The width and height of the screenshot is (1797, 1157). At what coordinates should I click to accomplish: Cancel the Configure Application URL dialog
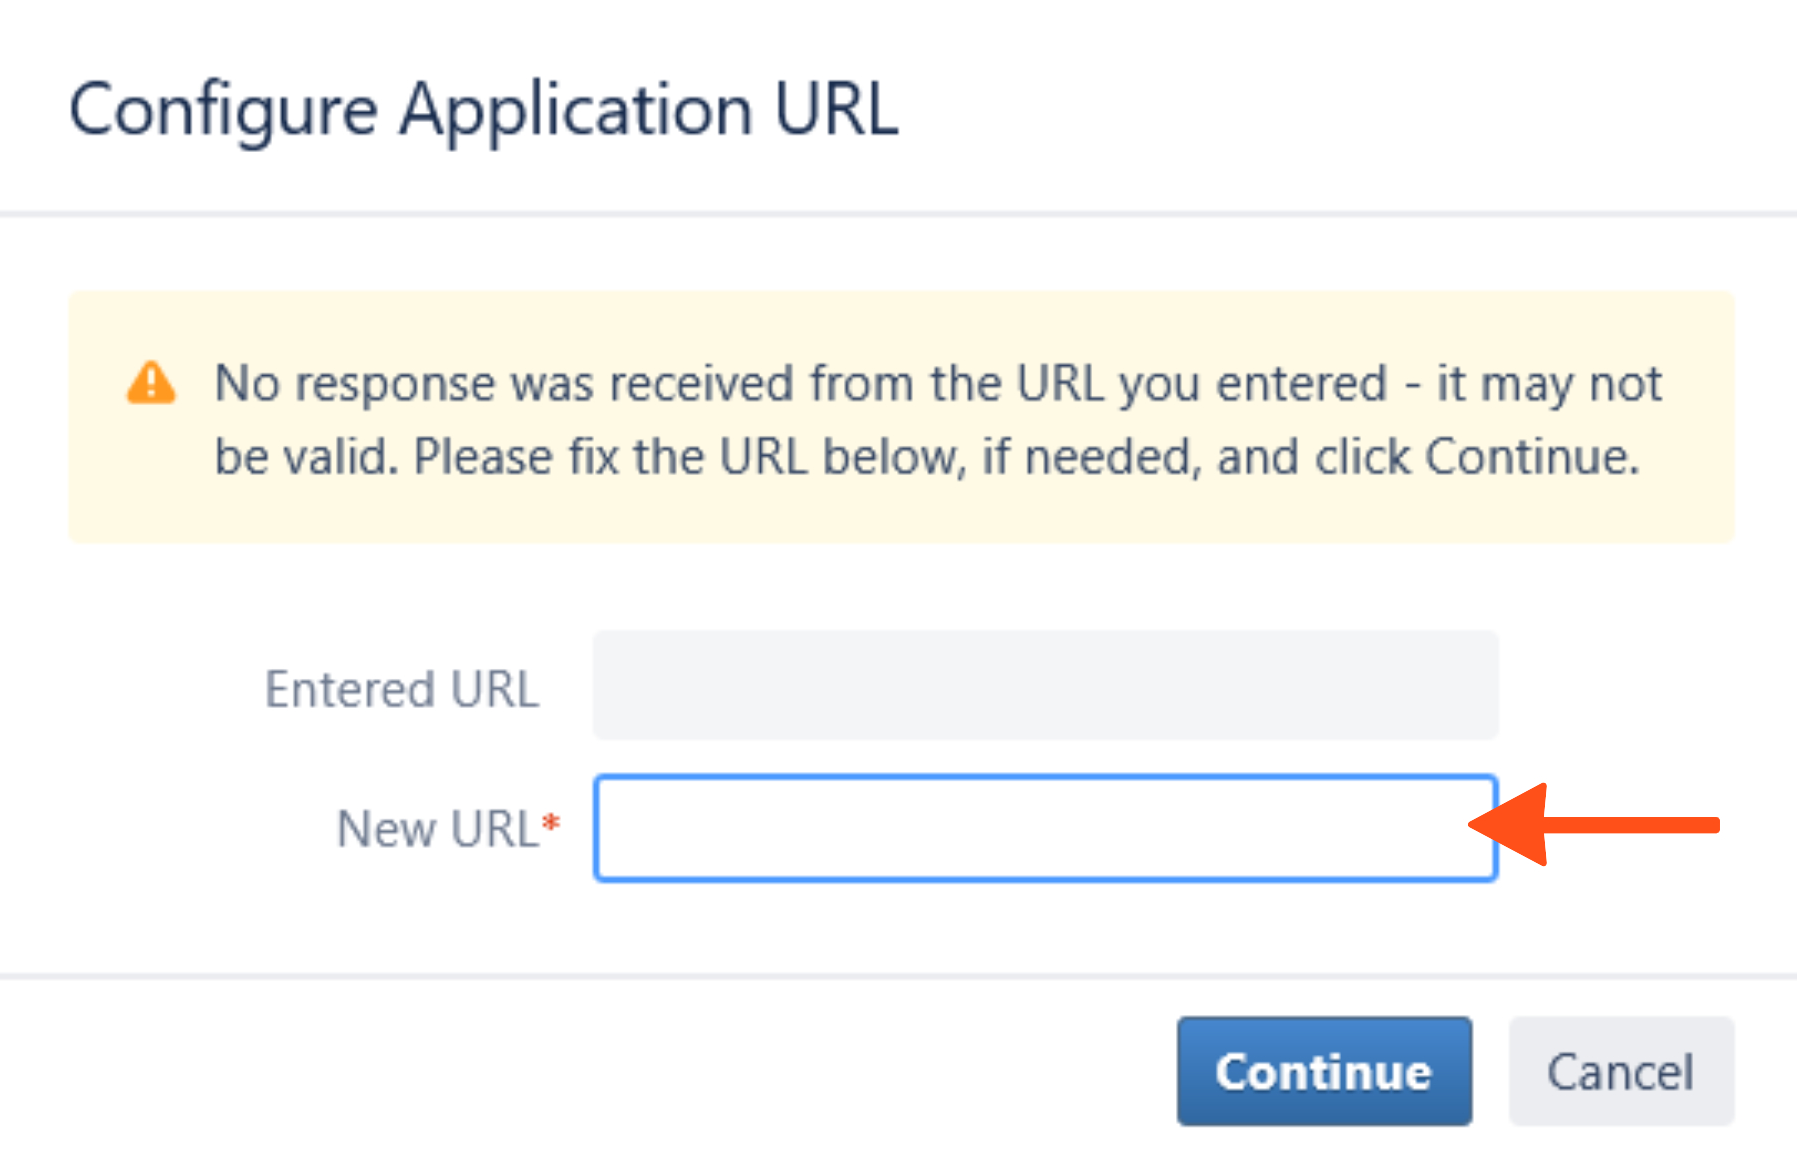(1620, 1071)
